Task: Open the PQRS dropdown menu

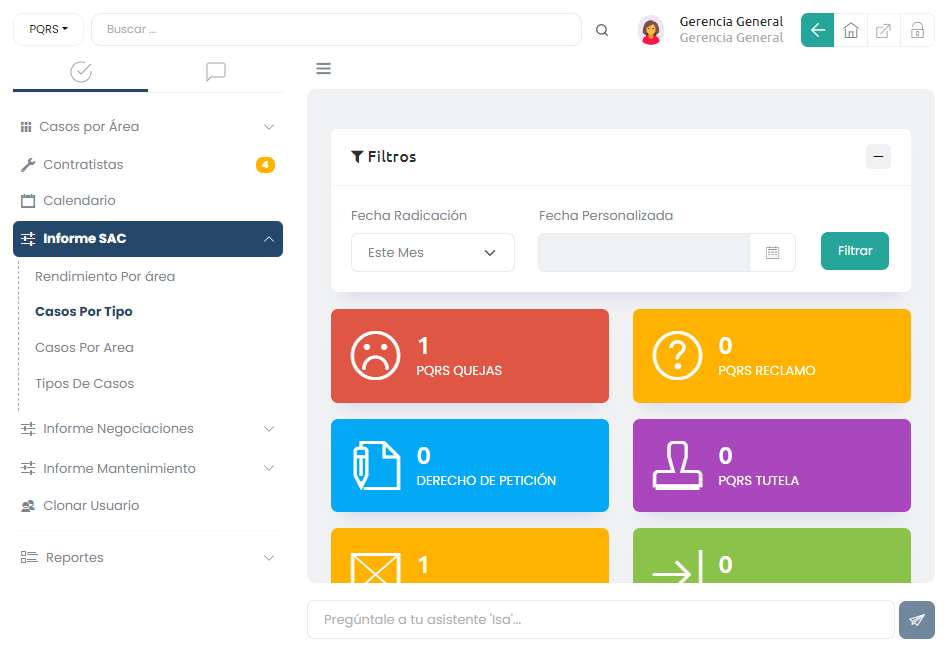Action: click(x=48, y=30)
